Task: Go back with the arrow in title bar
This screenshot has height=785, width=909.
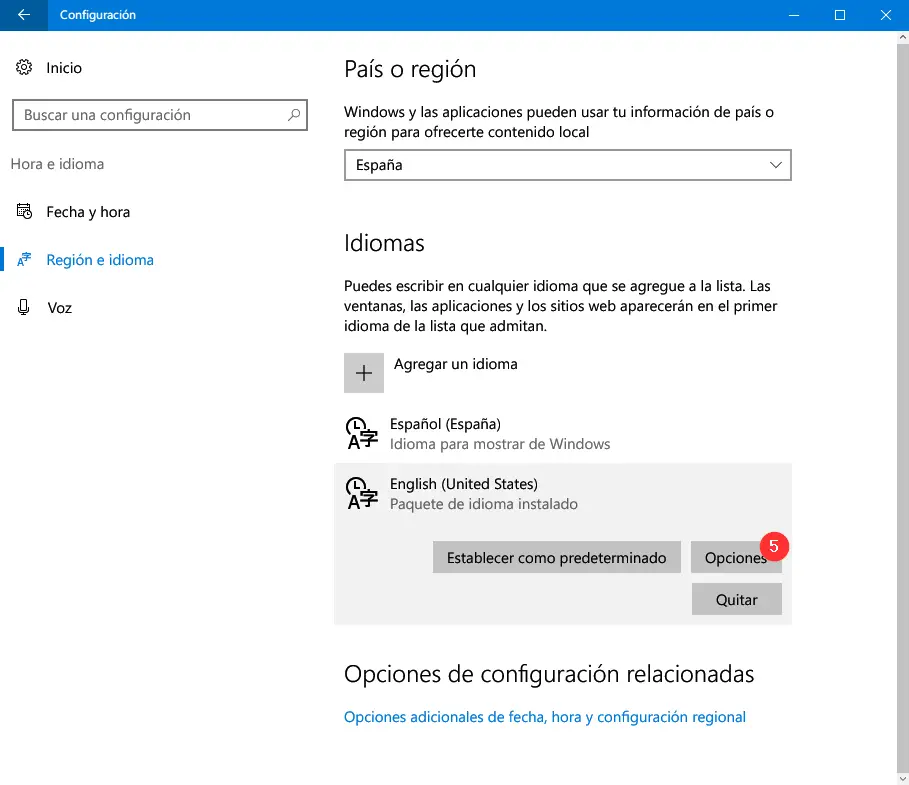Action: [x=24, y=15]
